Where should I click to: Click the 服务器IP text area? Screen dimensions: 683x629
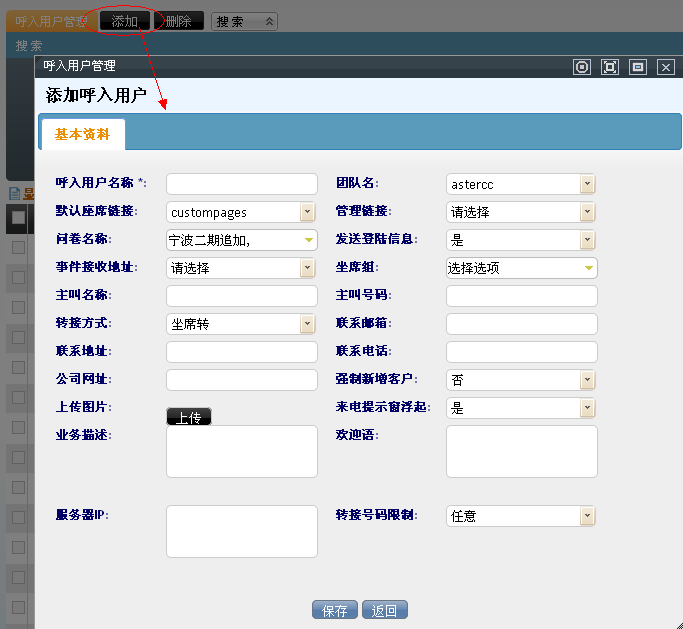click(241, 531)
